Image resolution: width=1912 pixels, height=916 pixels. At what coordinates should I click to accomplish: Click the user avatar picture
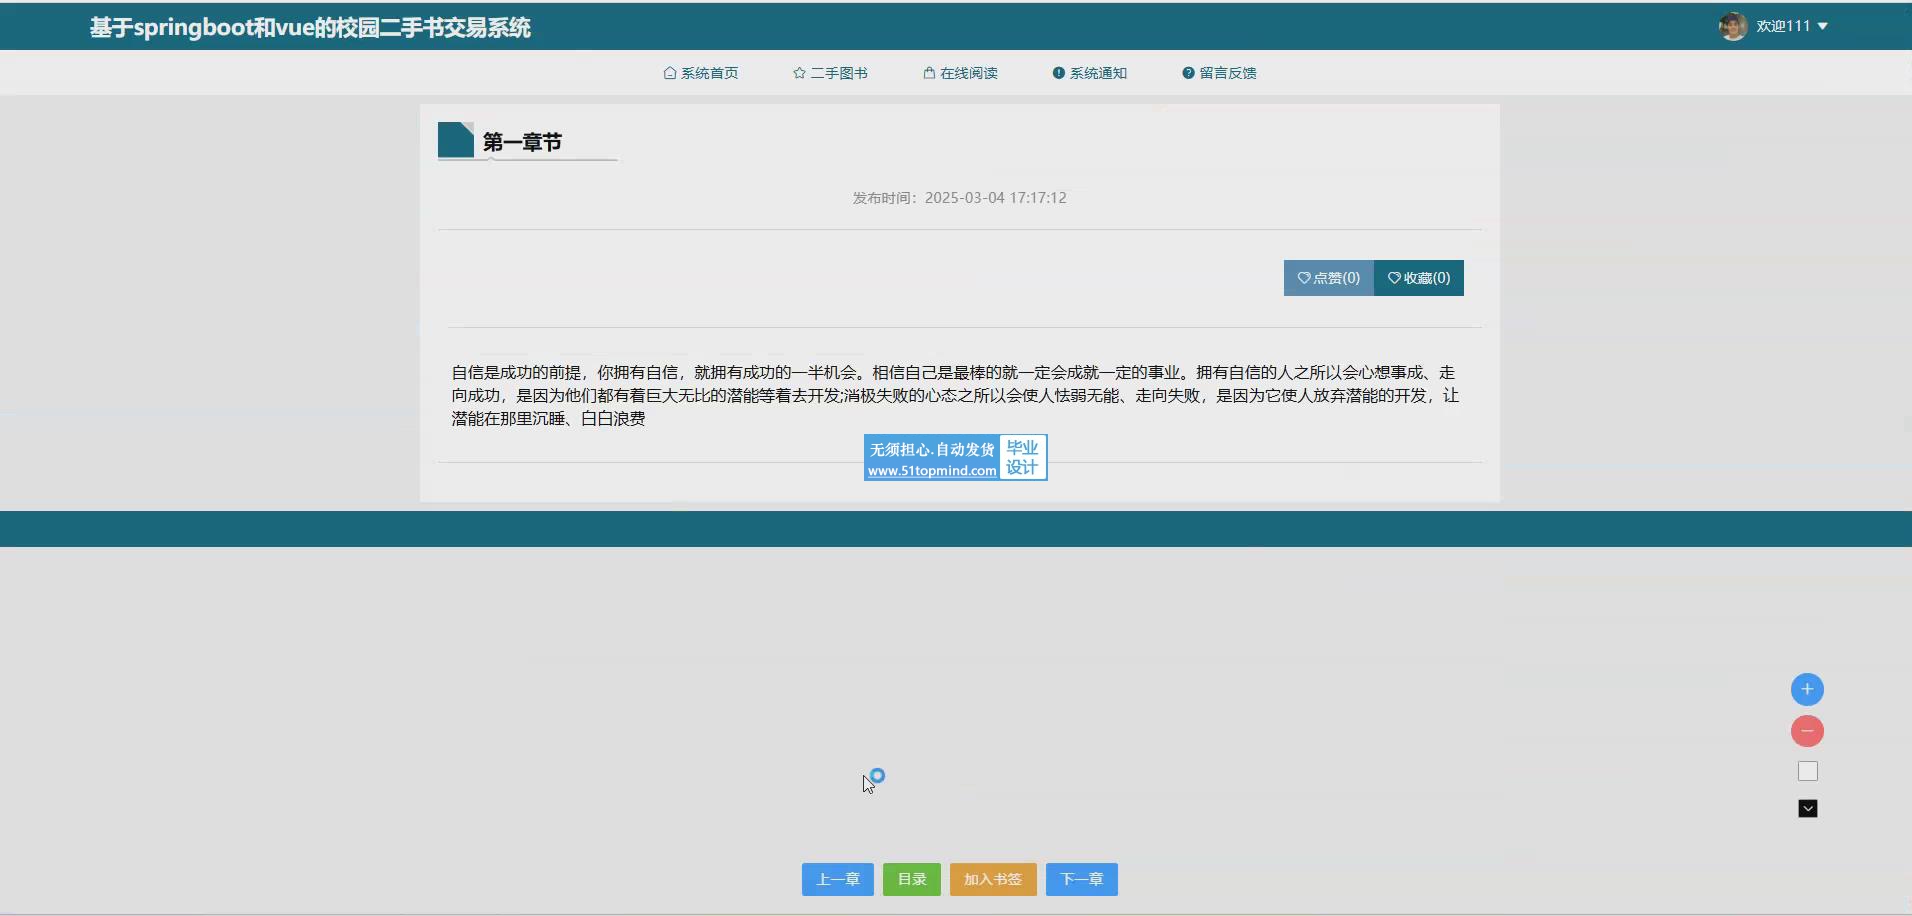(x=1732, y=26)
